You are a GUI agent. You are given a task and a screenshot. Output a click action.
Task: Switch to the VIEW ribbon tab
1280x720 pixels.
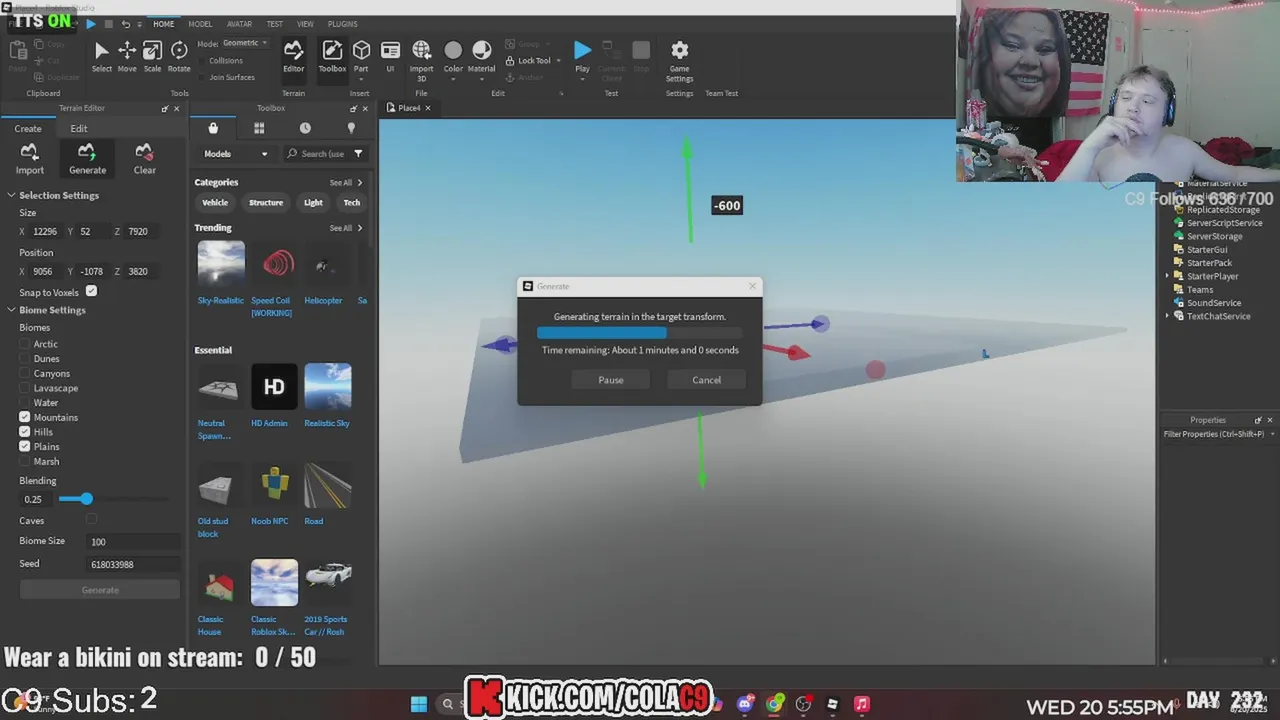[x=305, y=24]
